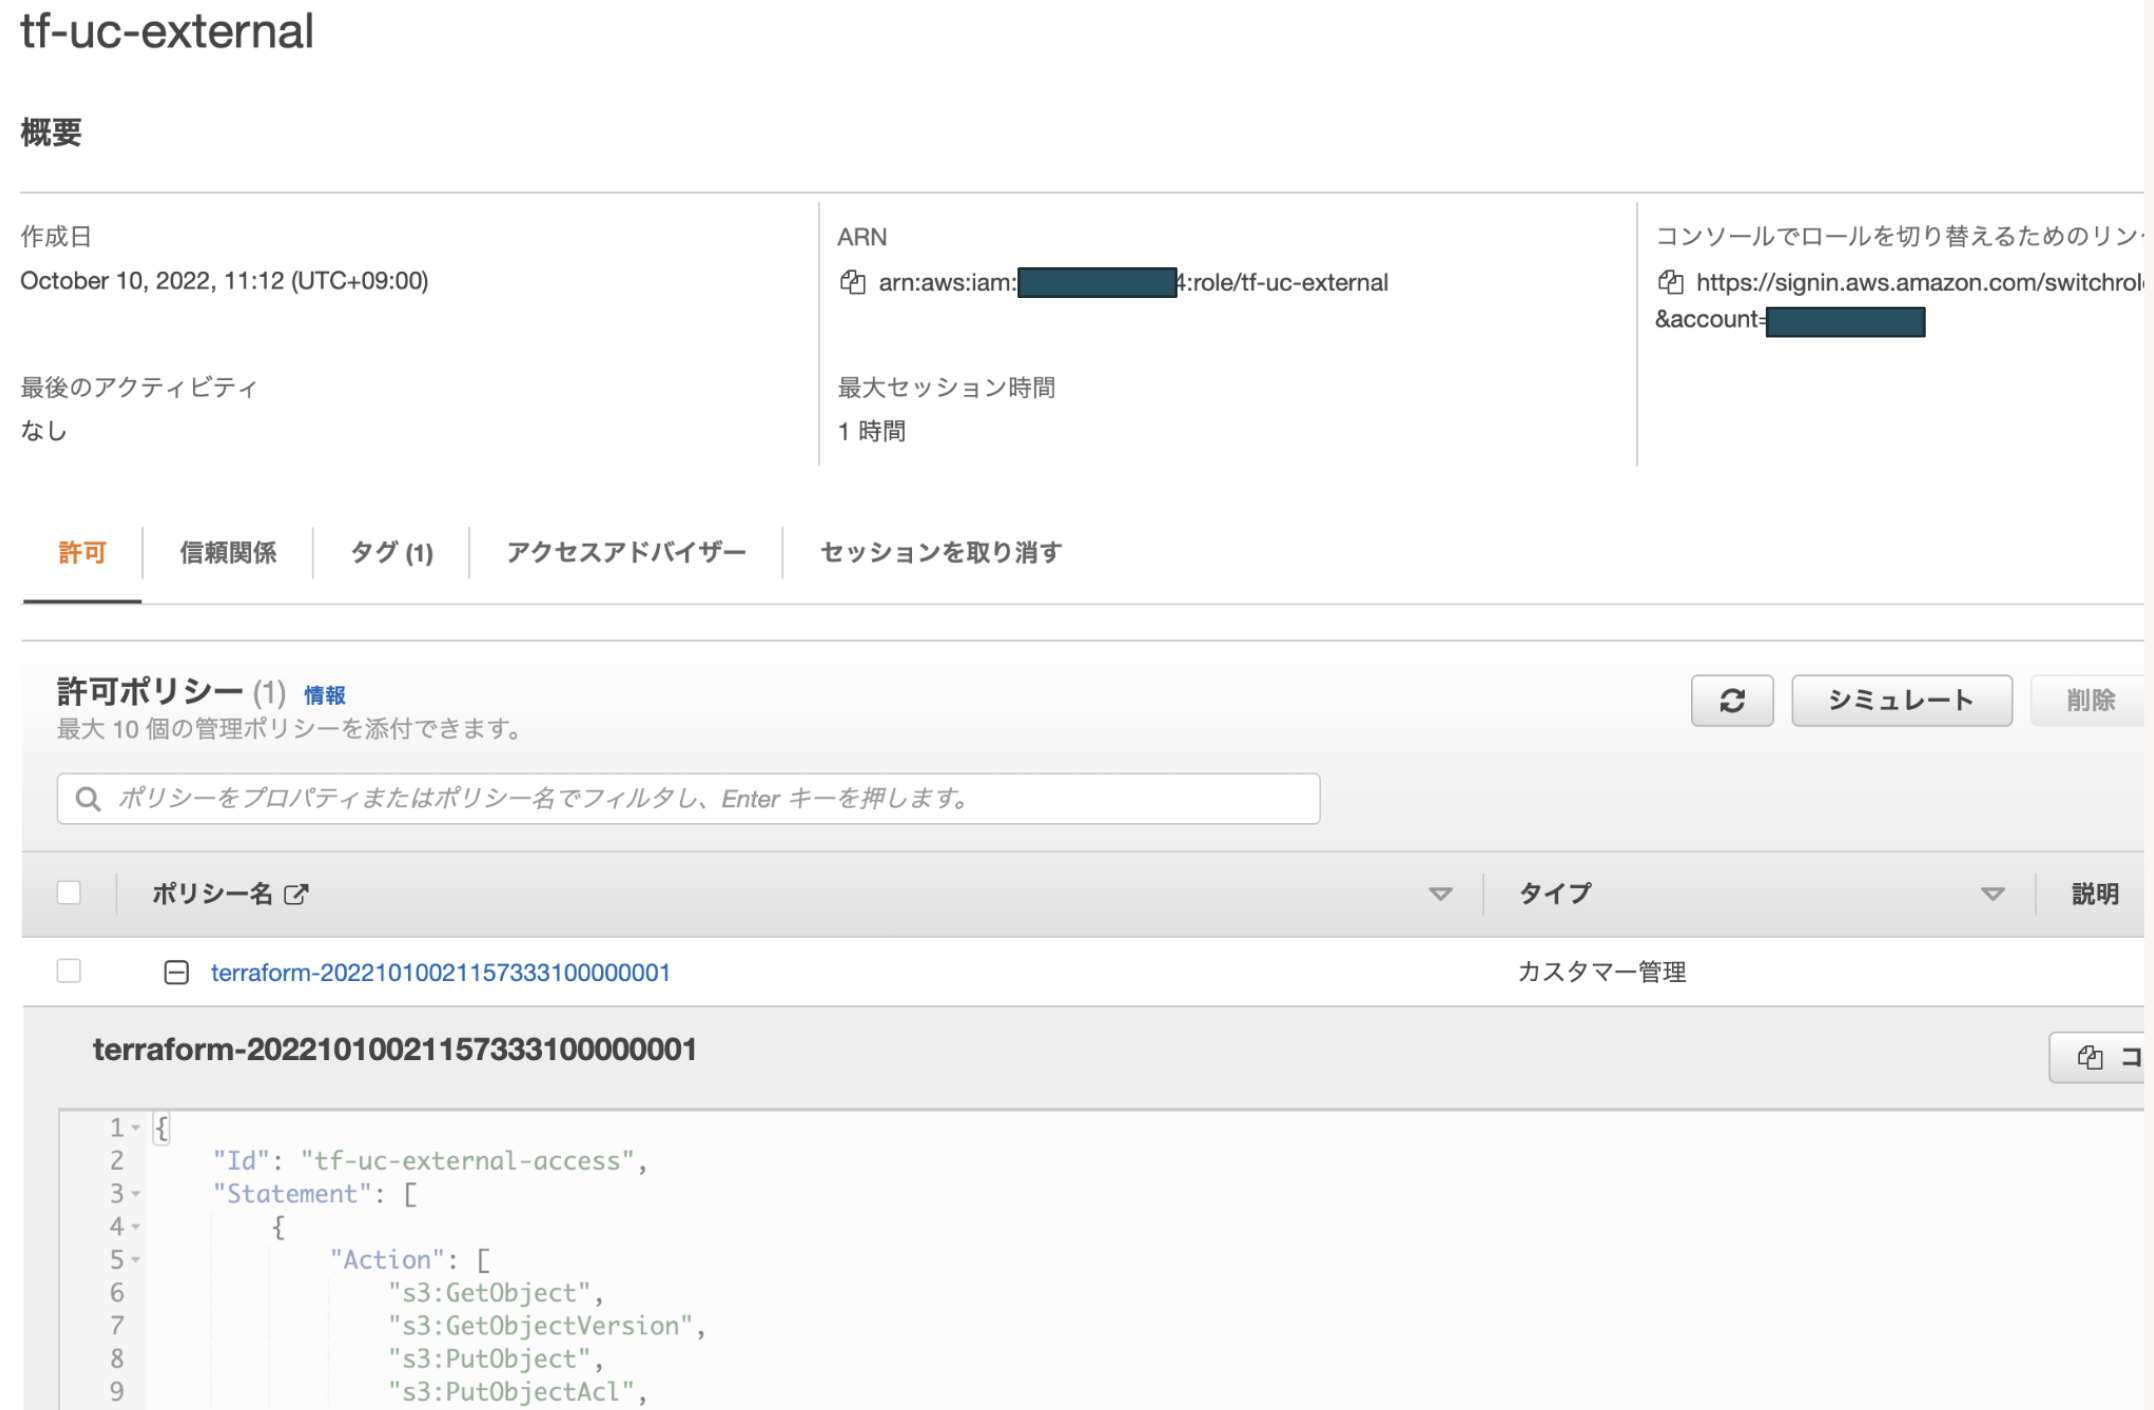The height and width of the screenshot is (1410, 2154).
Task: Open タイプ column sort dropdown arrow
Action: (x=1992, y=894)
